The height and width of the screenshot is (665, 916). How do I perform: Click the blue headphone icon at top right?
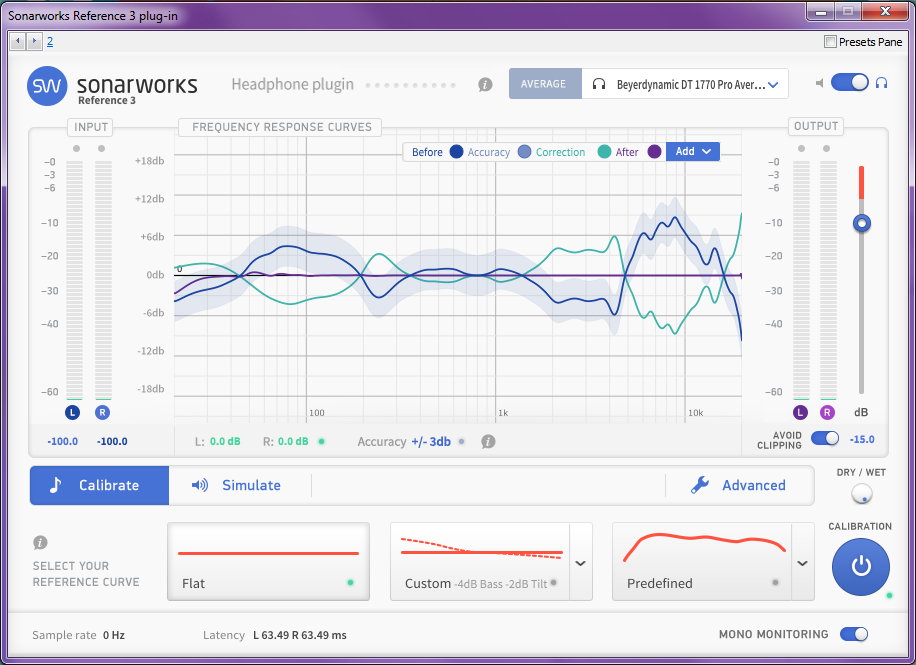click(882, 83)
